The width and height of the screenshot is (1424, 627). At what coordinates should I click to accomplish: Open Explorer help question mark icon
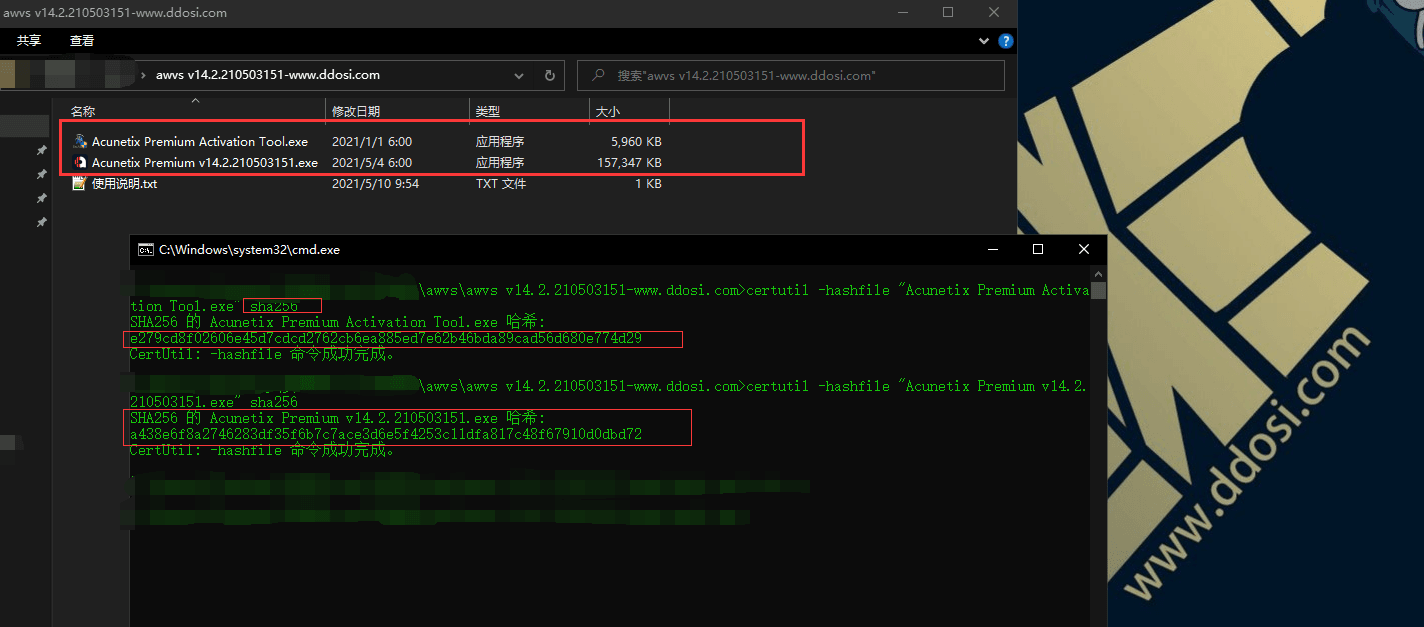[x=1006, y=41]
